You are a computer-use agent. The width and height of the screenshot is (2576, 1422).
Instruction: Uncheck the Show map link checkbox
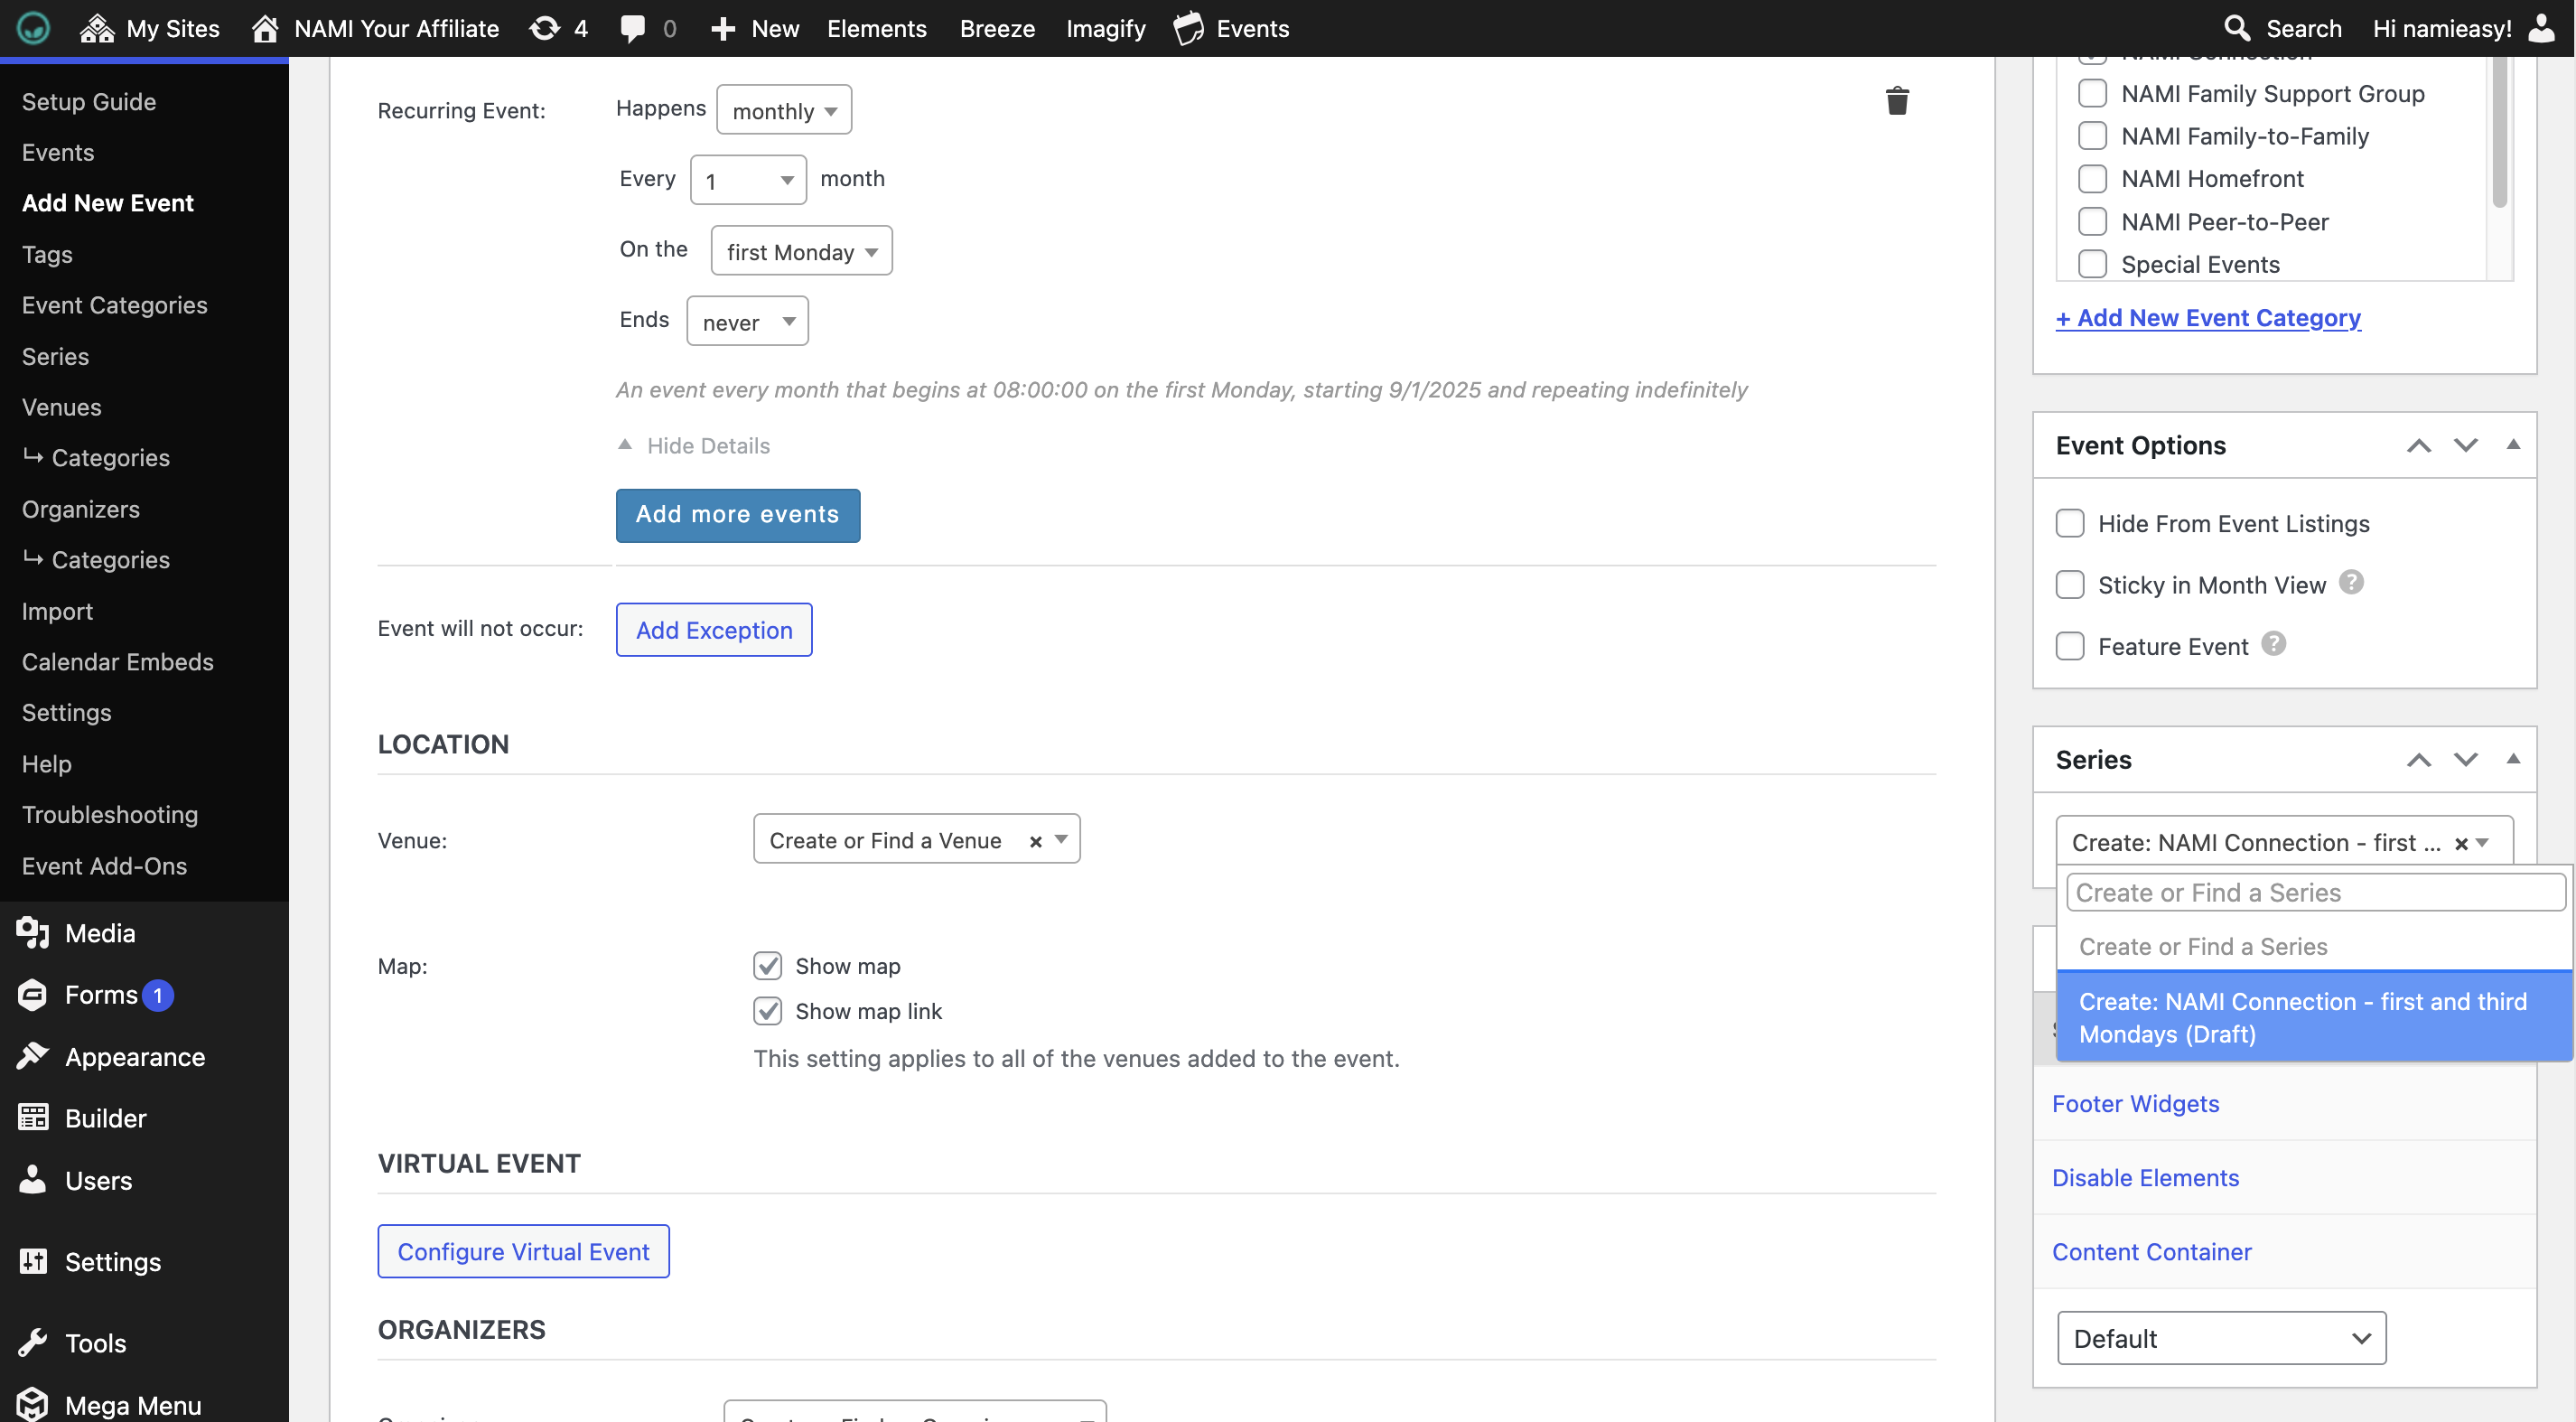[767, 1011]
